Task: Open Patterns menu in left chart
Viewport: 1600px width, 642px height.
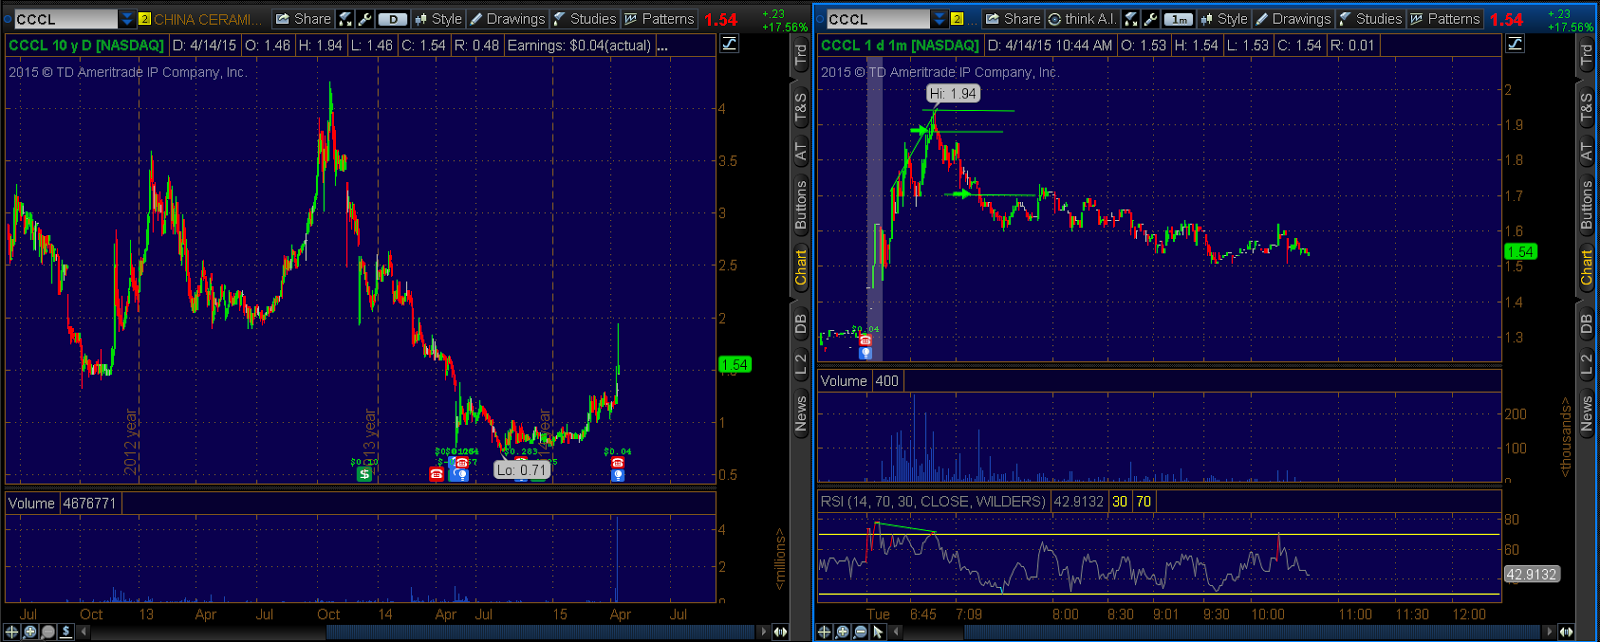Action: 659,19
